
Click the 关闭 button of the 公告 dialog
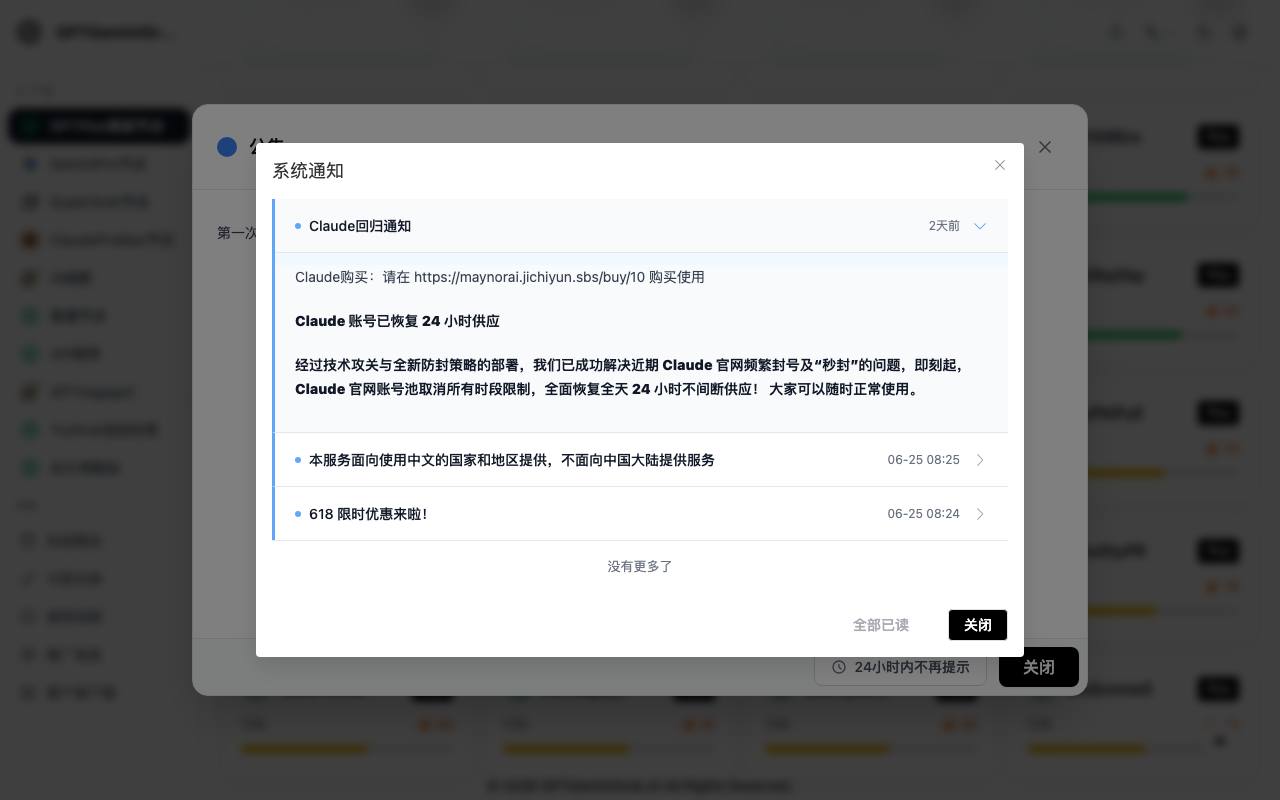[1039, 667]
